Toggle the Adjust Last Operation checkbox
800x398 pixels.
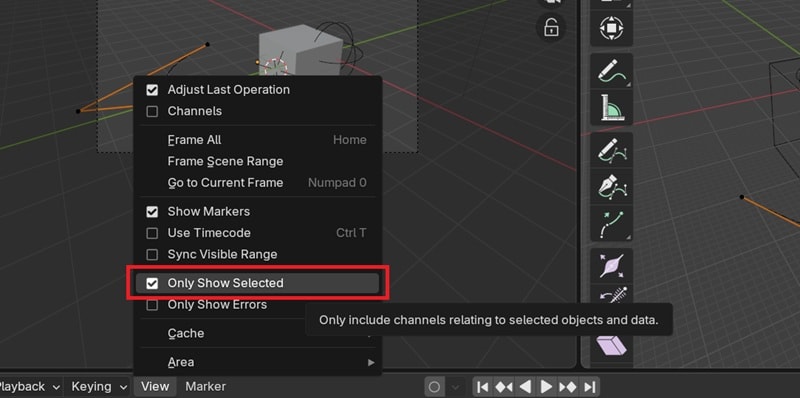152,90
